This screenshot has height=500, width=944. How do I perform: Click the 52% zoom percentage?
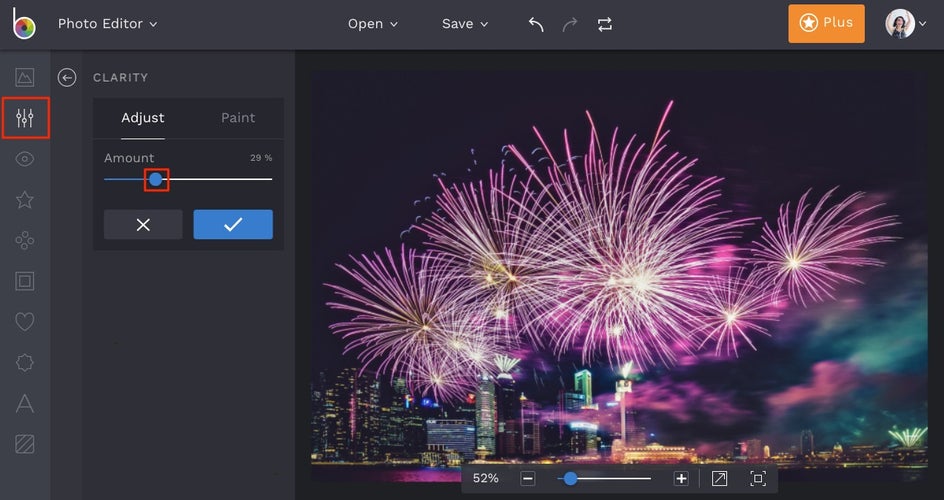(485, 478)
